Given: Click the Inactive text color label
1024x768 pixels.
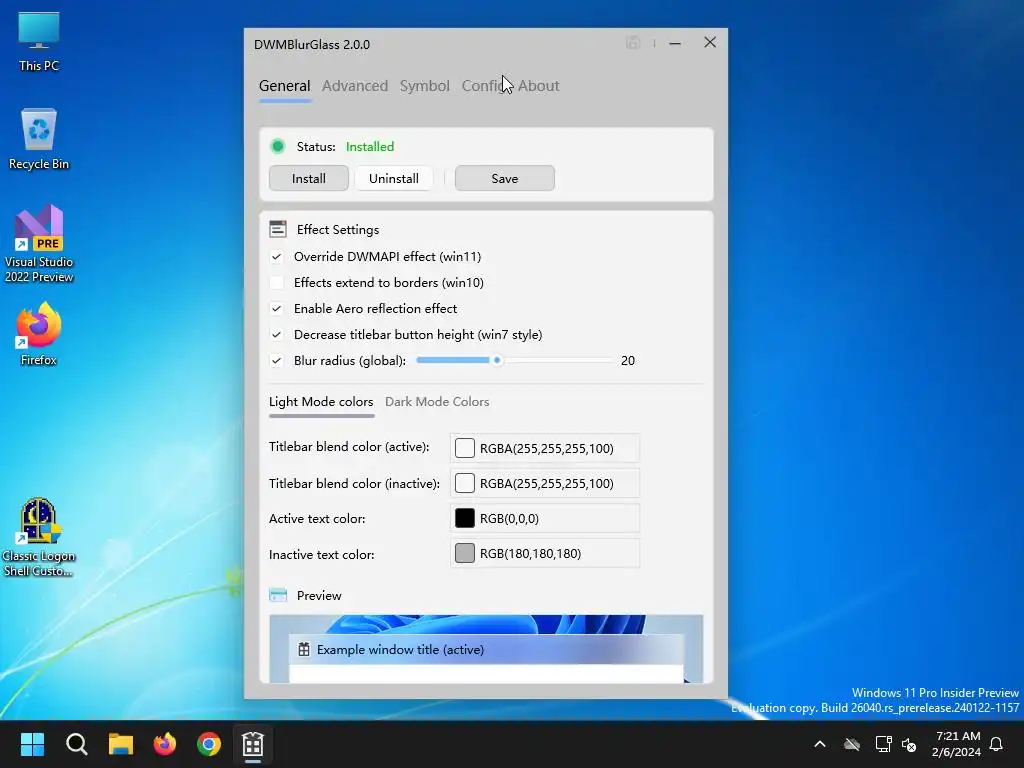Looking at the screenshot, I should 321,554.
